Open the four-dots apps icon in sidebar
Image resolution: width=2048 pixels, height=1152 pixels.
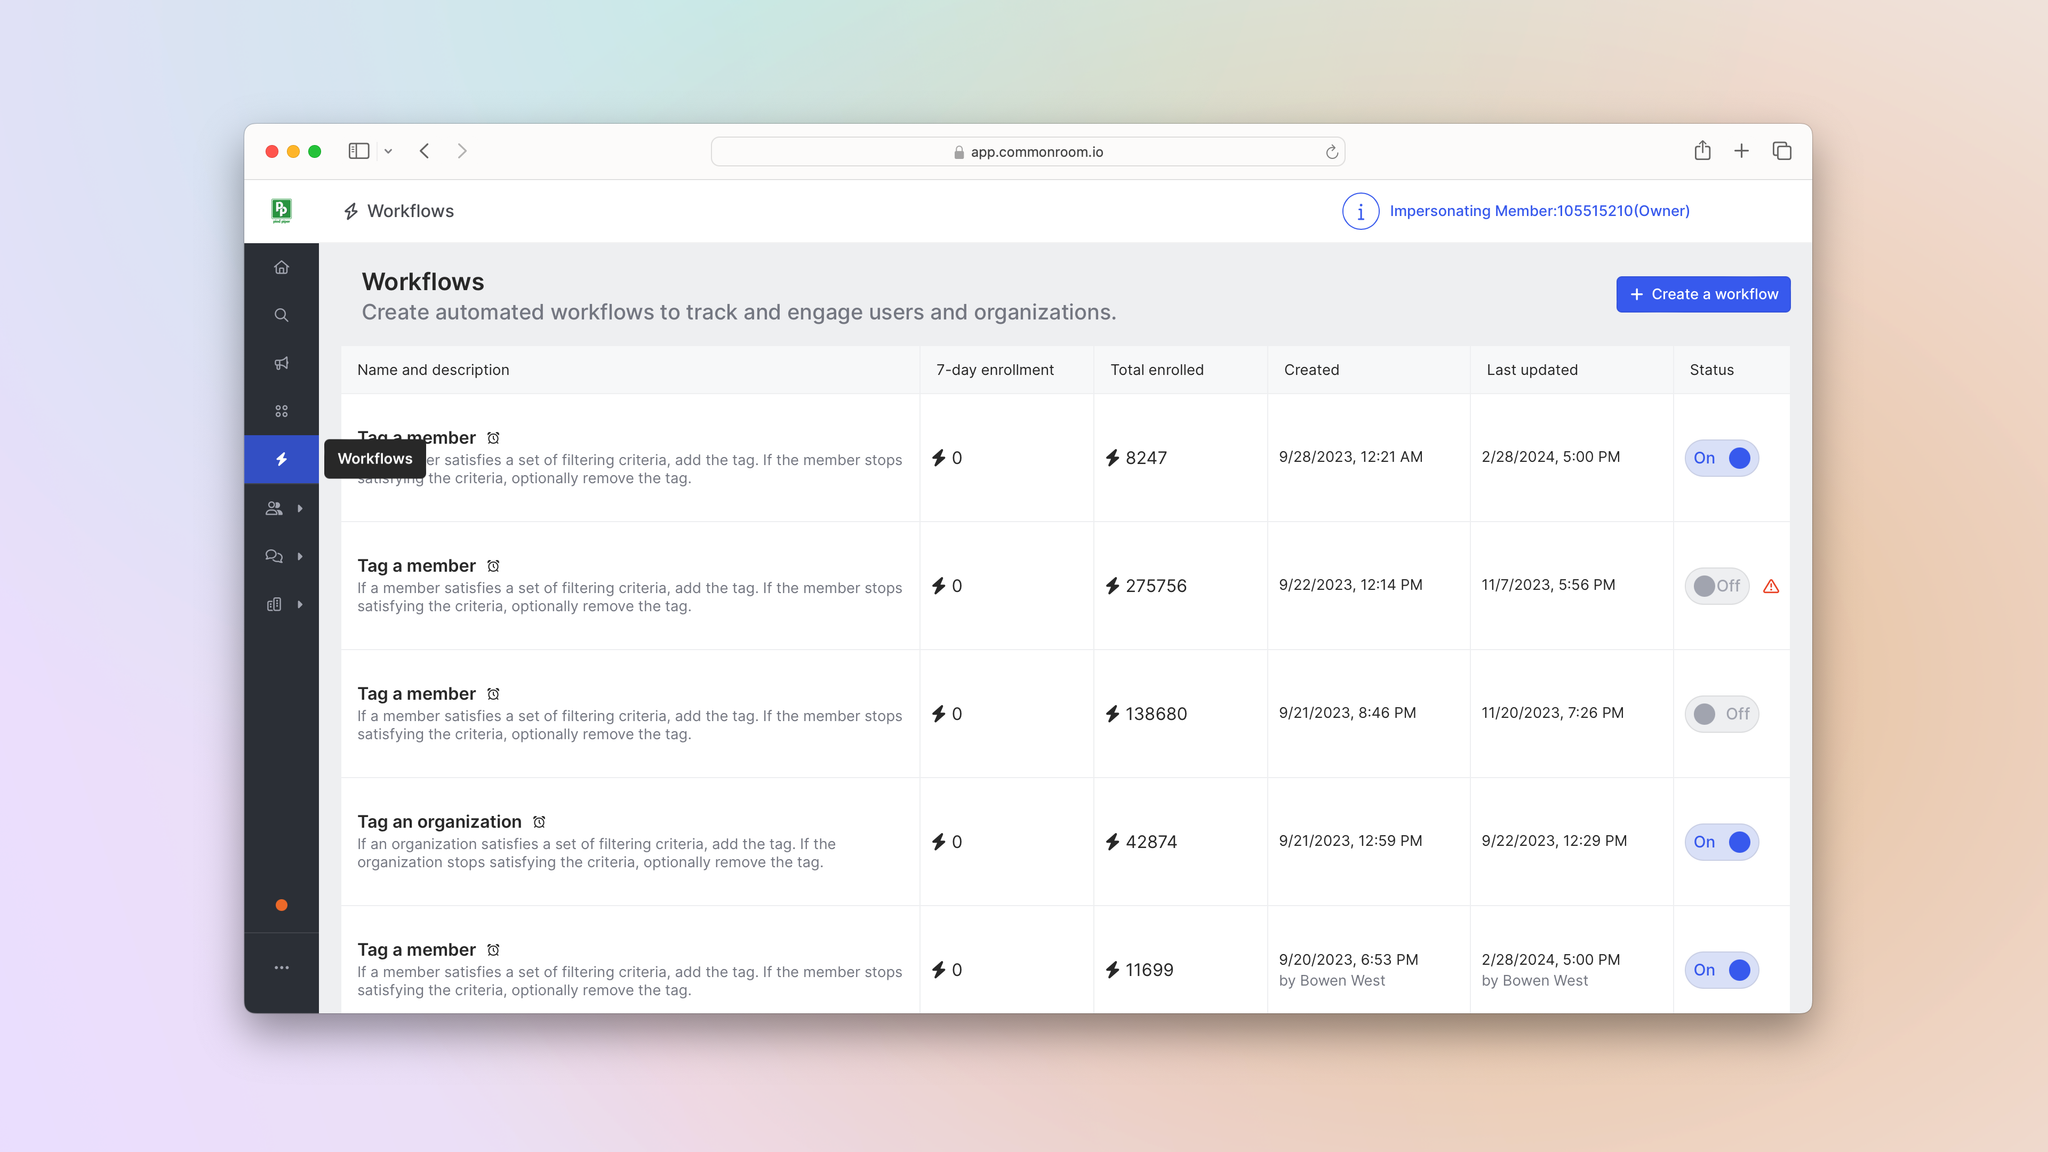point(281,411)
